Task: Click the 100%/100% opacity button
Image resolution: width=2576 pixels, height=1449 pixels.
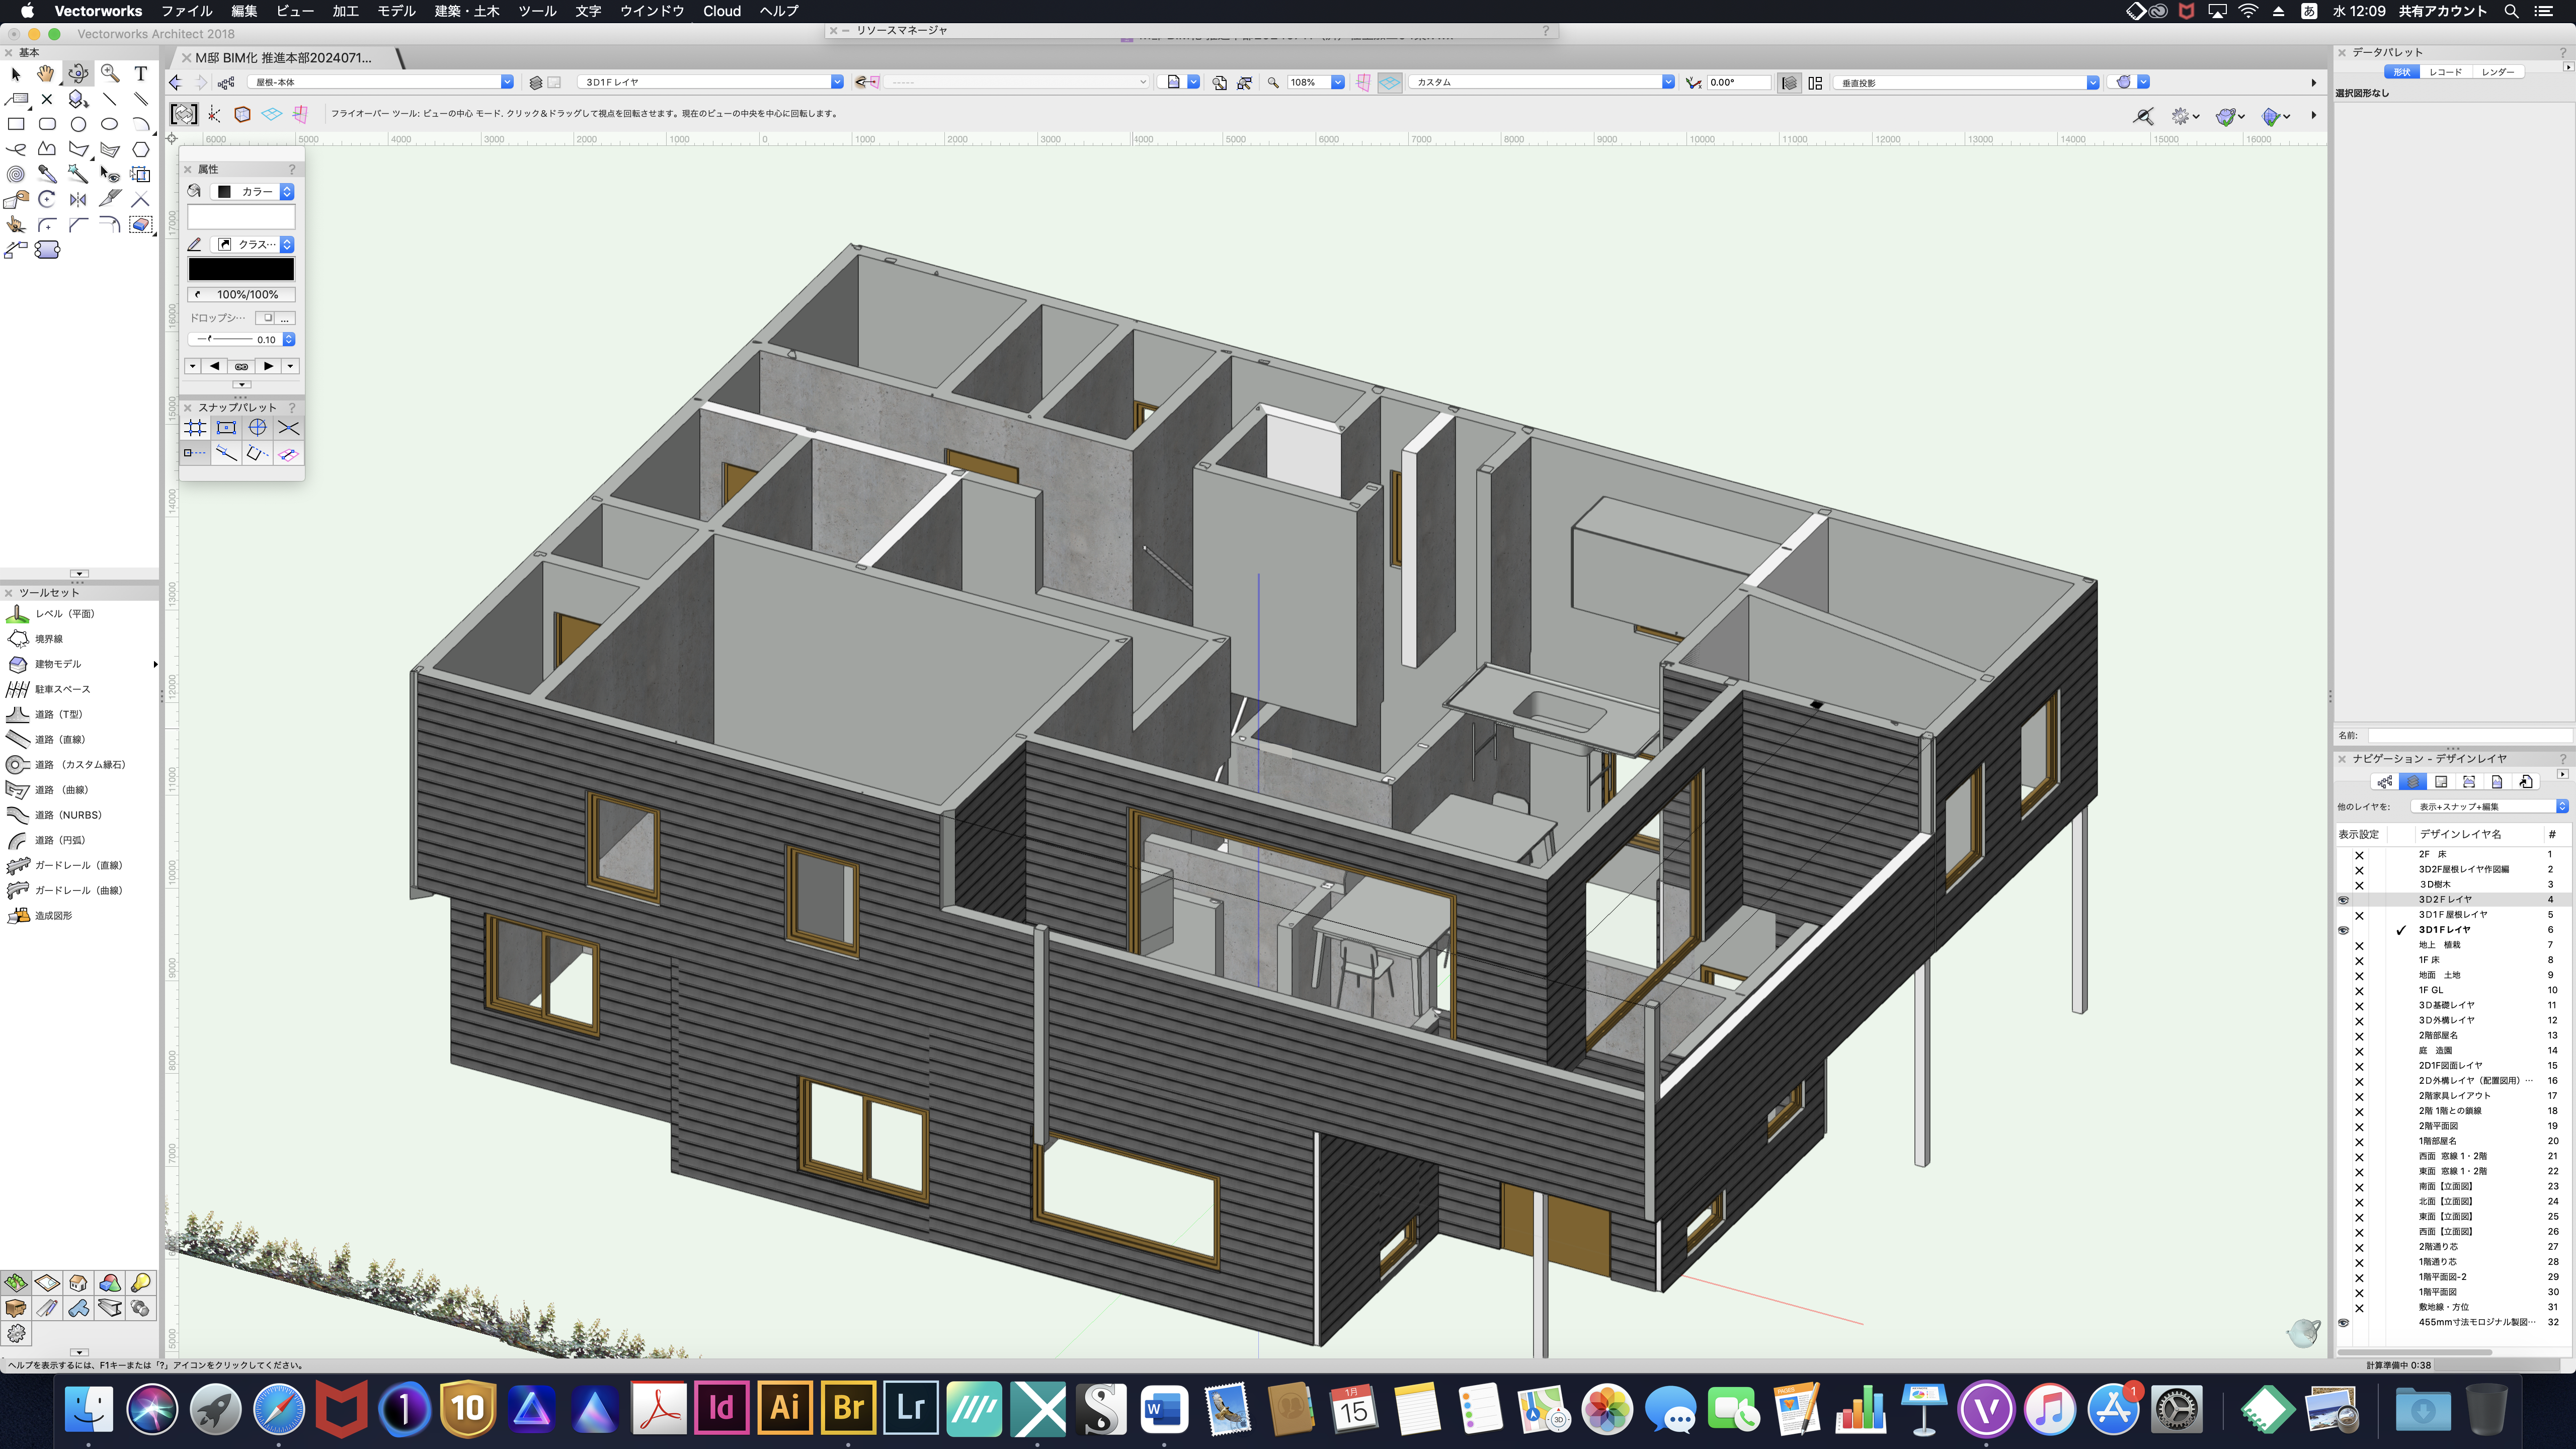Action: click(241, 294)
